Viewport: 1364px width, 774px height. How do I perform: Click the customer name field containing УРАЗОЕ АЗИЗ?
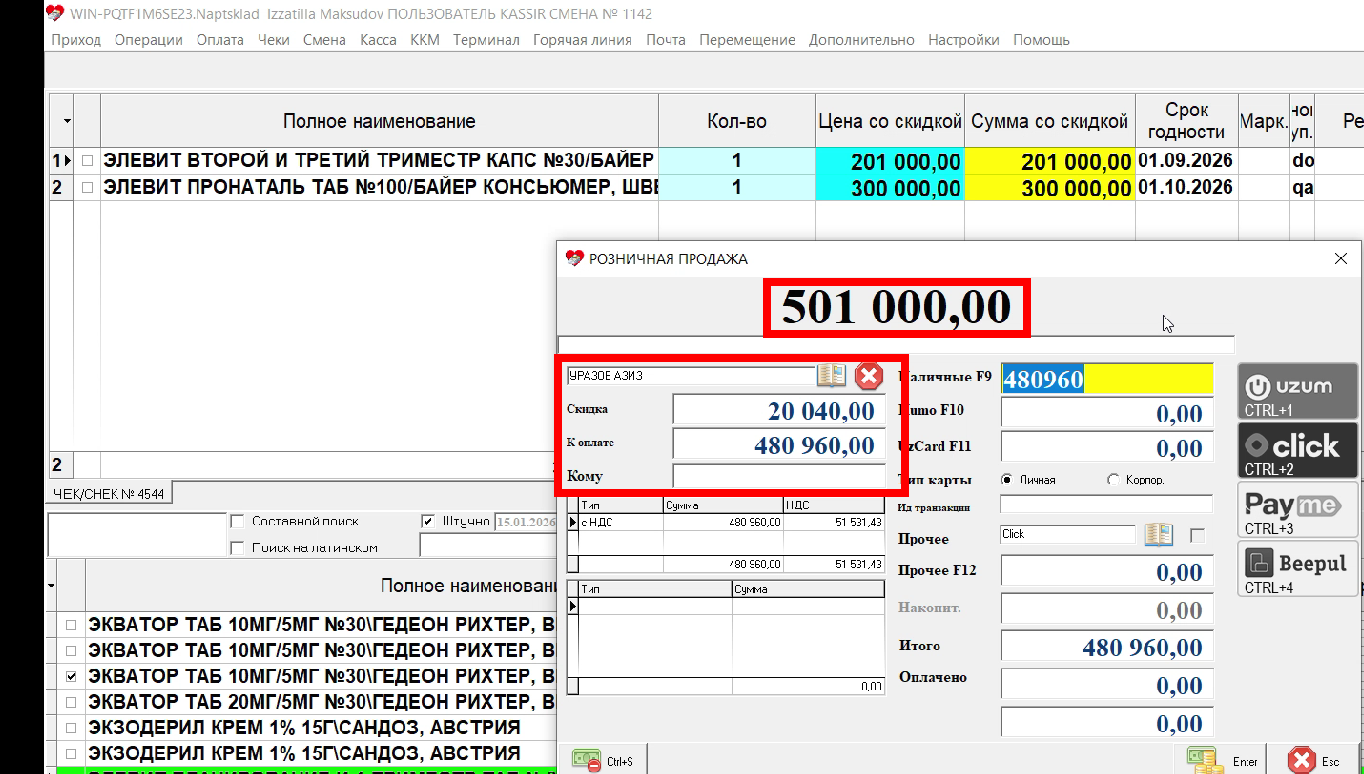(x=690, y=376)
